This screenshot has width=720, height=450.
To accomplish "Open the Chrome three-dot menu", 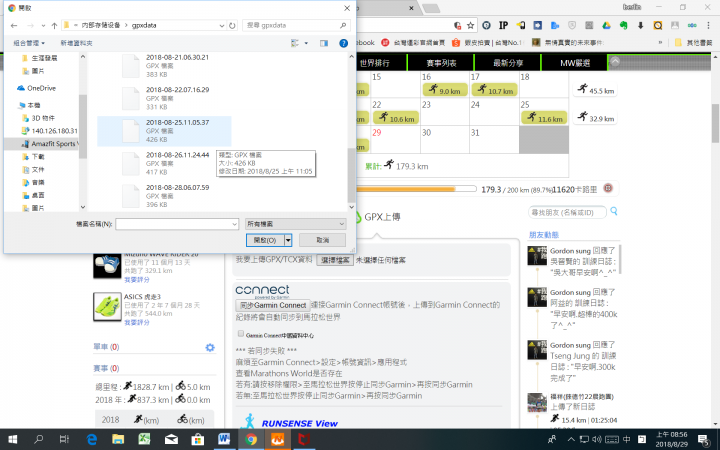I will pyautogui.click(x=709, y=26).
